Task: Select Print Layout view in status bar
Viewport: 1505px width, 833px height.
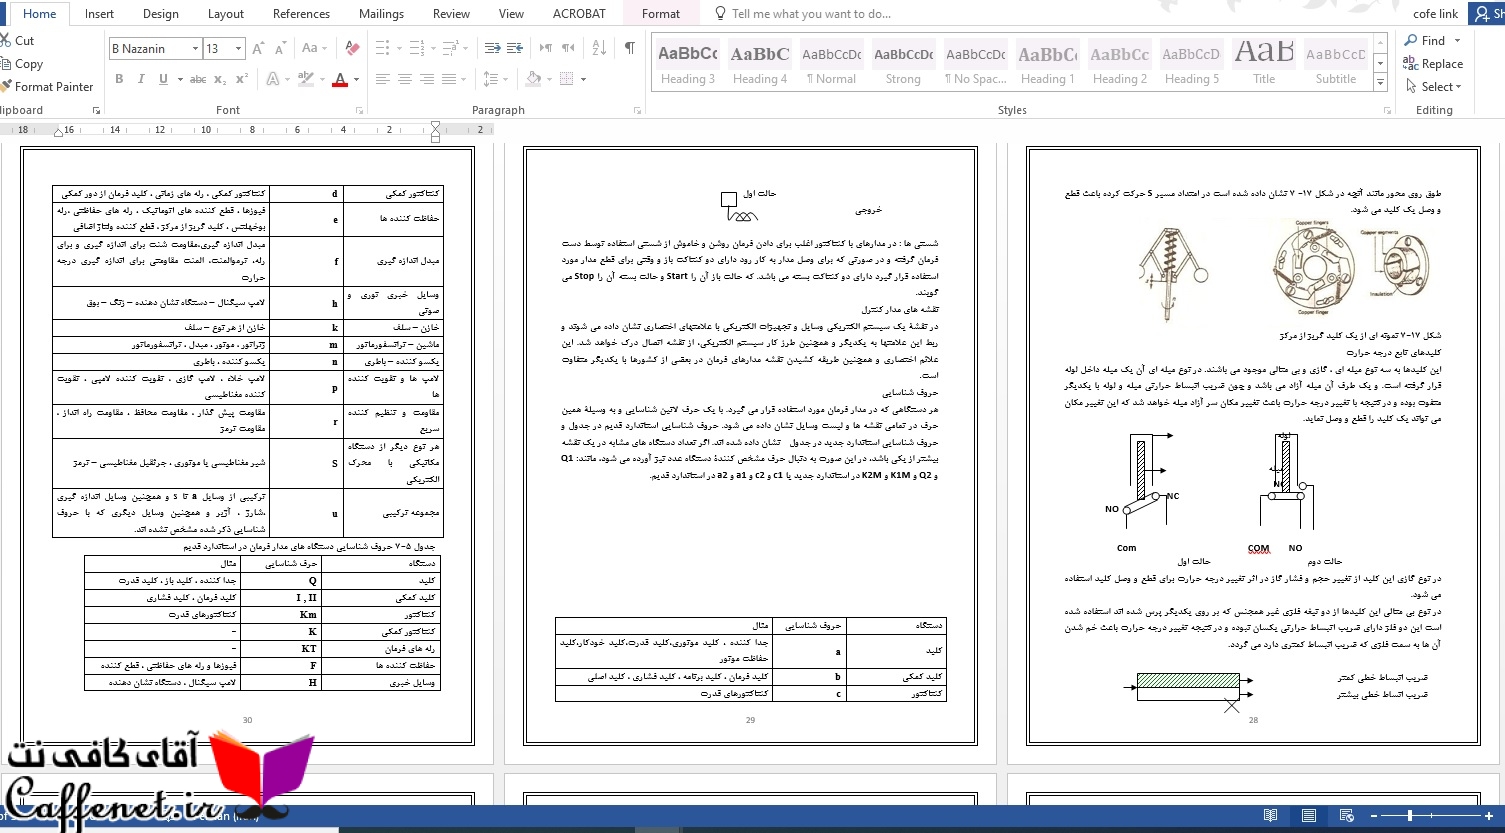Action: click(1309, 816)
